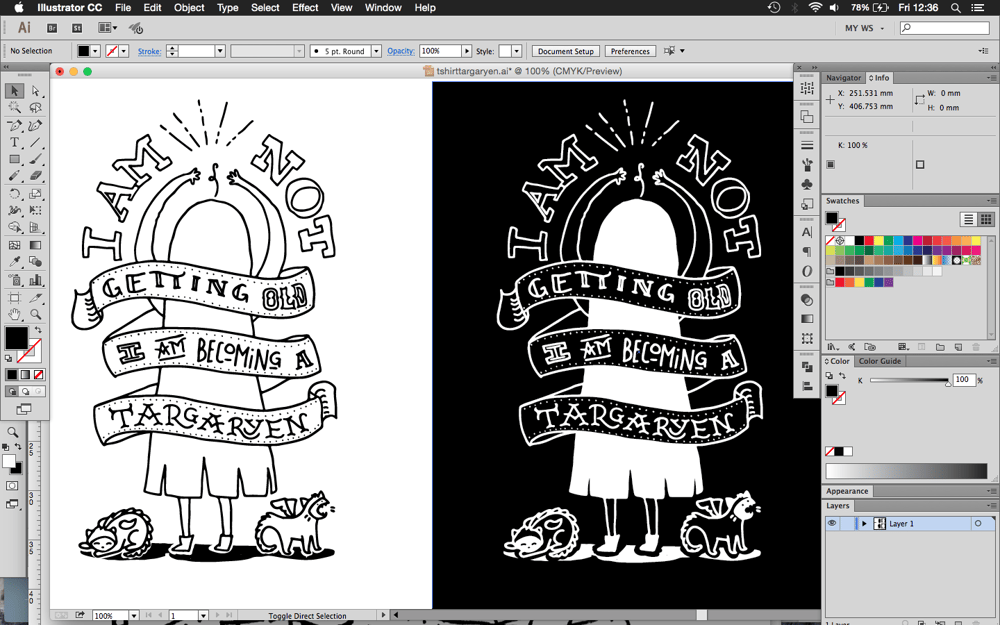Screen dimensions: 1000x625
Task: Open the 5 pt. Round brush dropdown
Action: [x=376, y=51]
